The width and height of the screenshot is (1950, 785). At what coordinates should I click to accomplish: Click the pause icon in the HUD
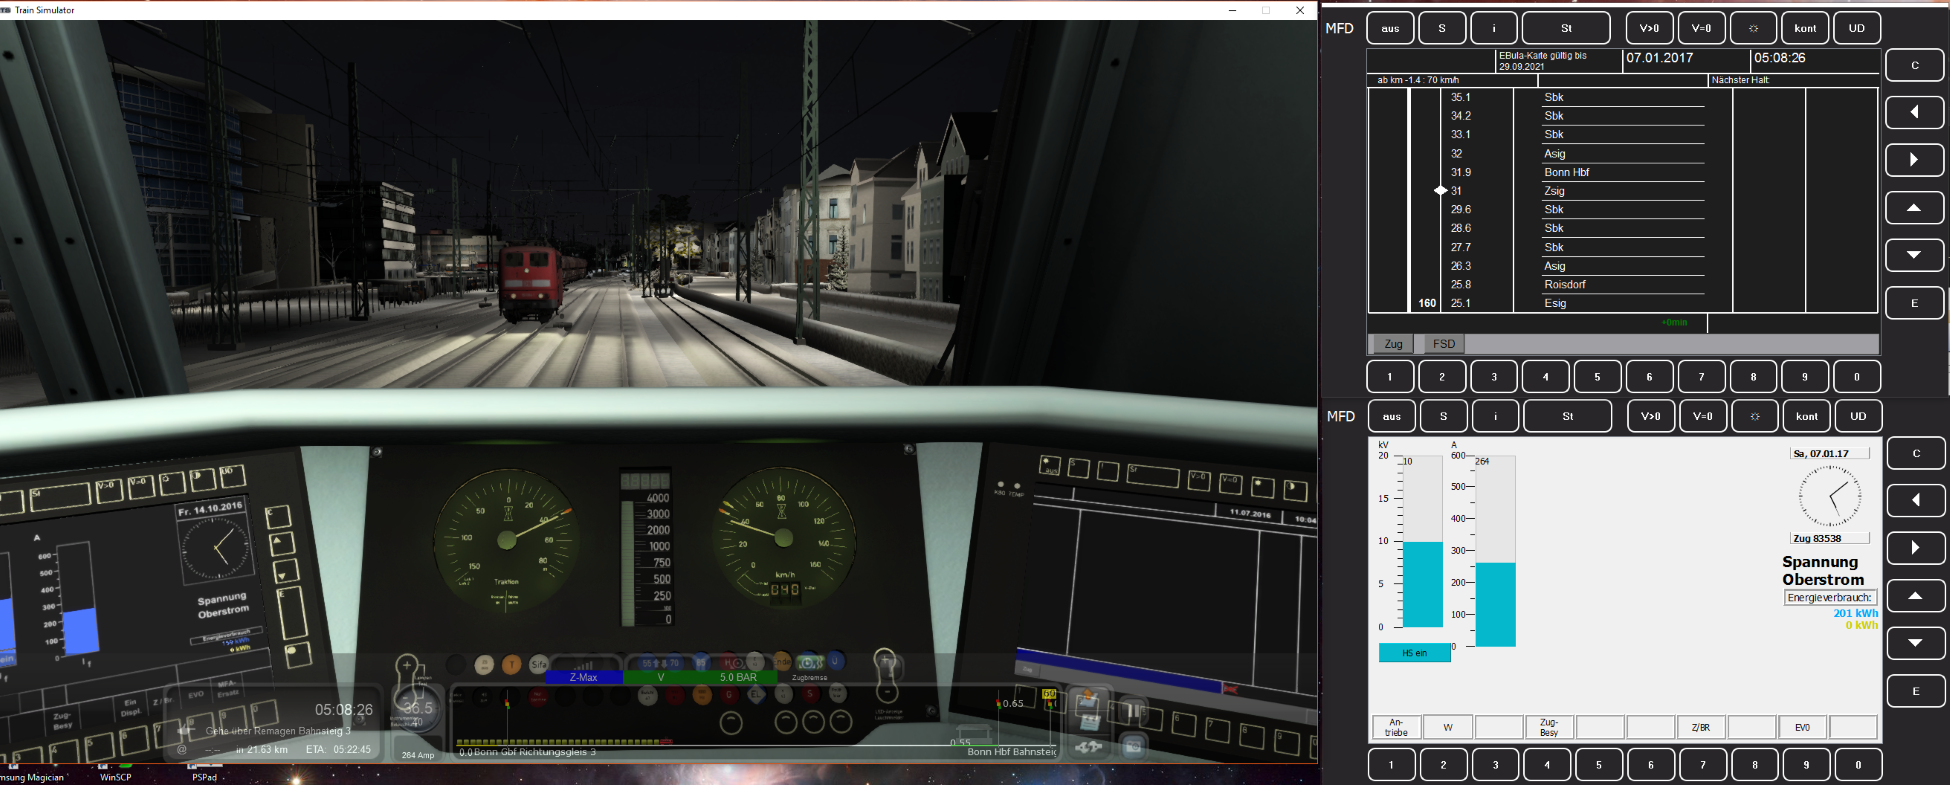(1134, 710)
